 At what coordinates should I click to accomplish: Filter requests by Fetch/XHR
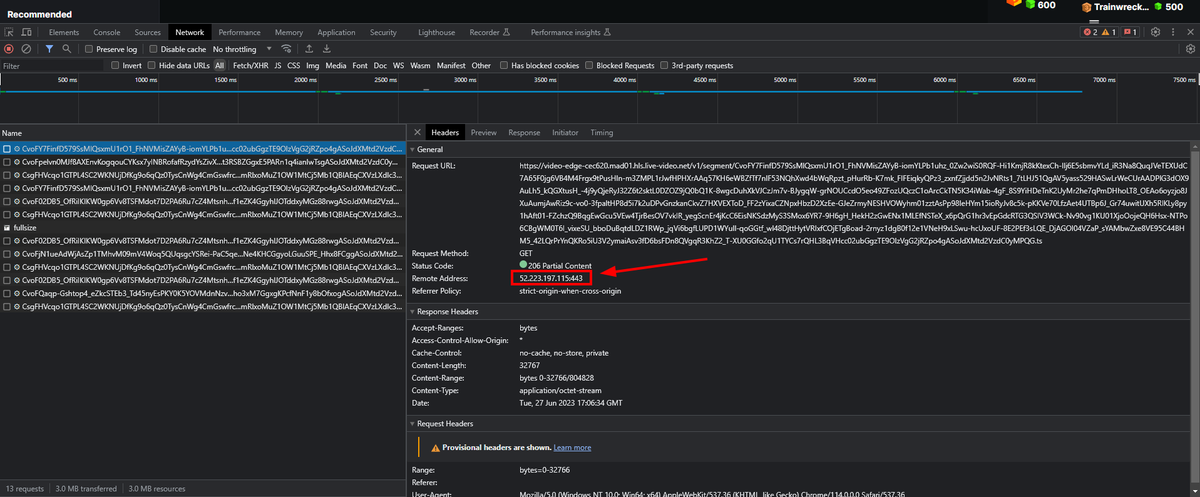point(249,65)
